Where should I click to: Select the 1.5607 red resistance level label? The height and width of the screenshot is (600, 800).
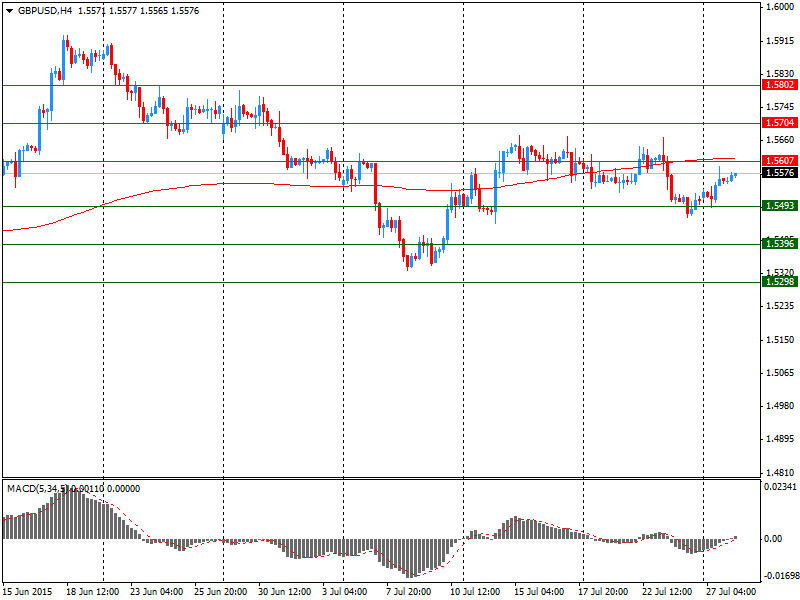click(780, 161)
